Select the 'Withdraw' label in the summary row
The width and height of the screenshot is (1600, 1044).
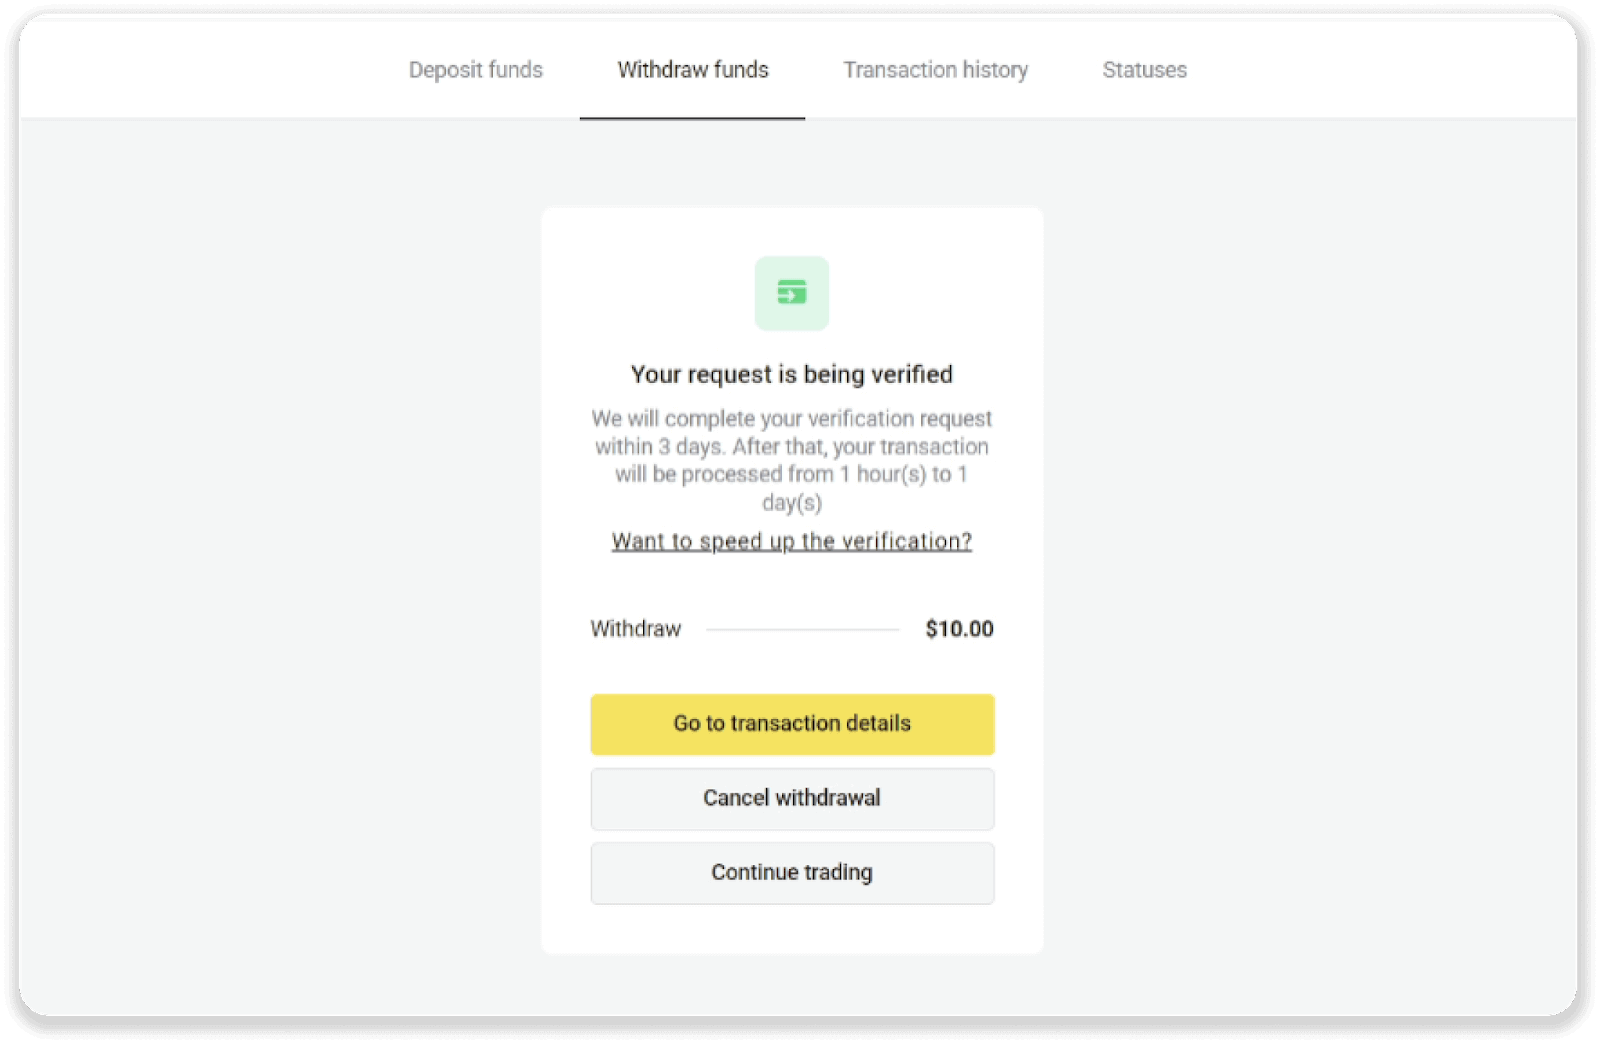point(635,629)
